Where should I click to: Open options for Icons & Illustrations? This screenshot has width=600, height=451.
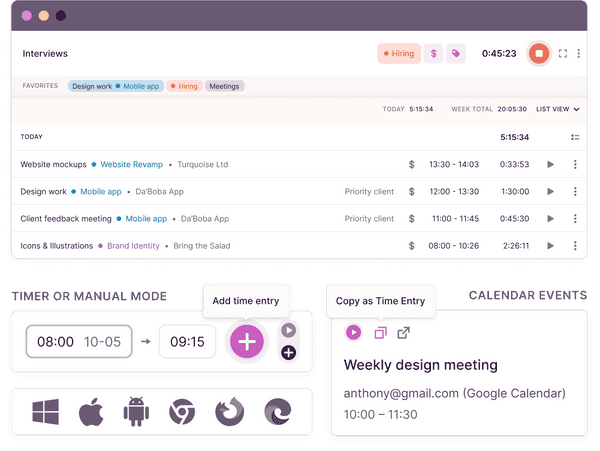tap(575, 246)
